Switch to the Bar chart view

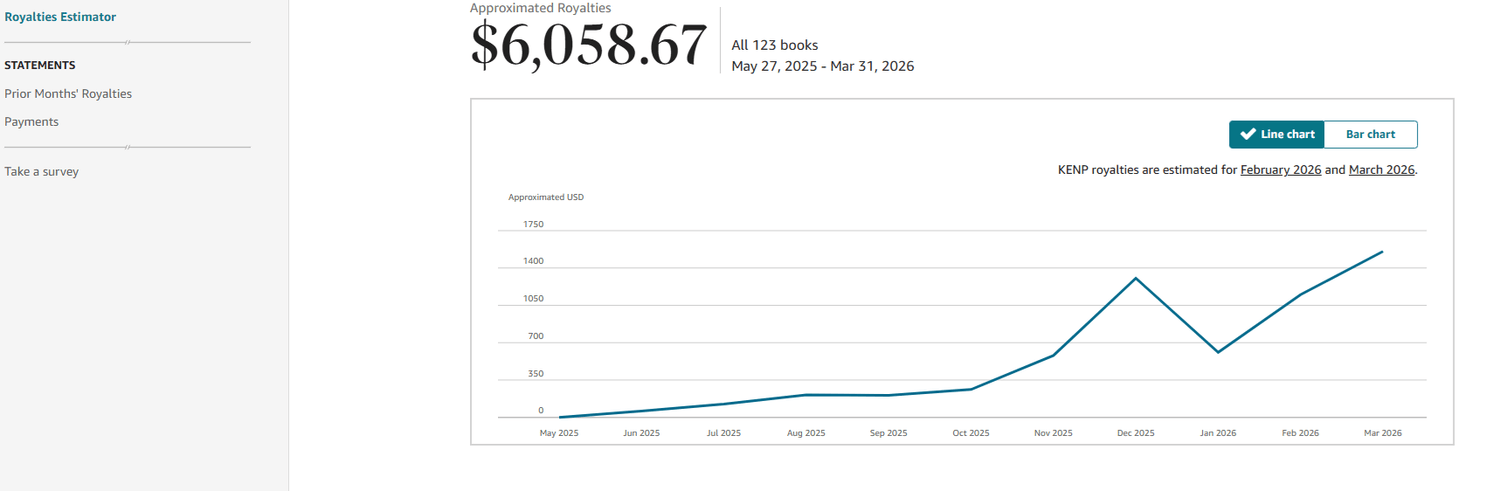coord(1370,134)
